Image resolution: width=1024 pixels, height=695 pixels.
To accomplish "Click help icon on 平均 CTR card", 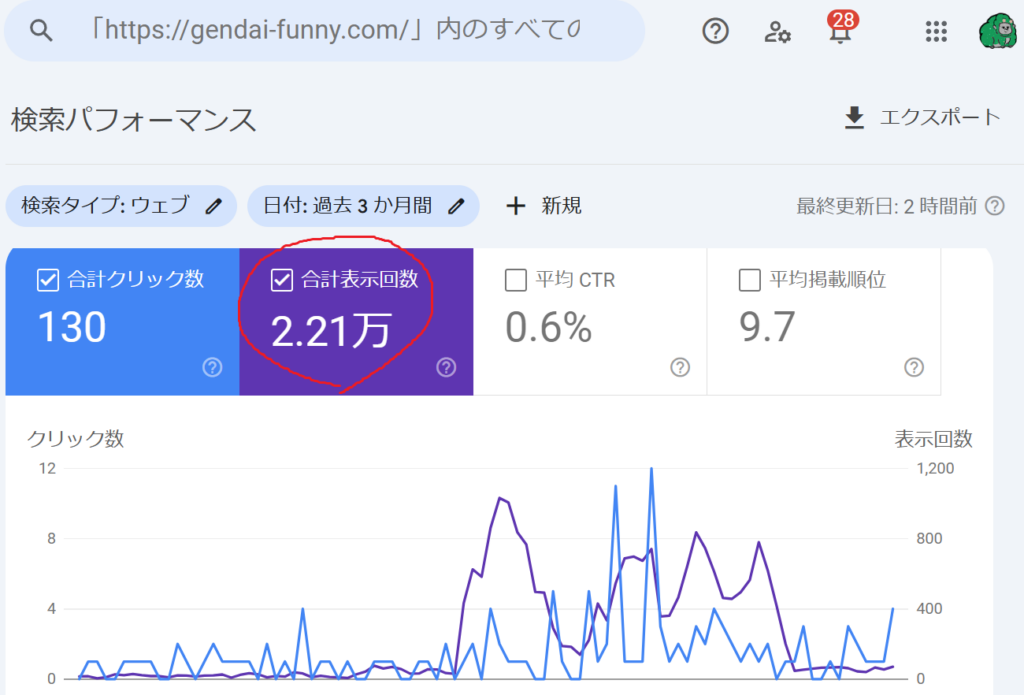I will (680, 367).
